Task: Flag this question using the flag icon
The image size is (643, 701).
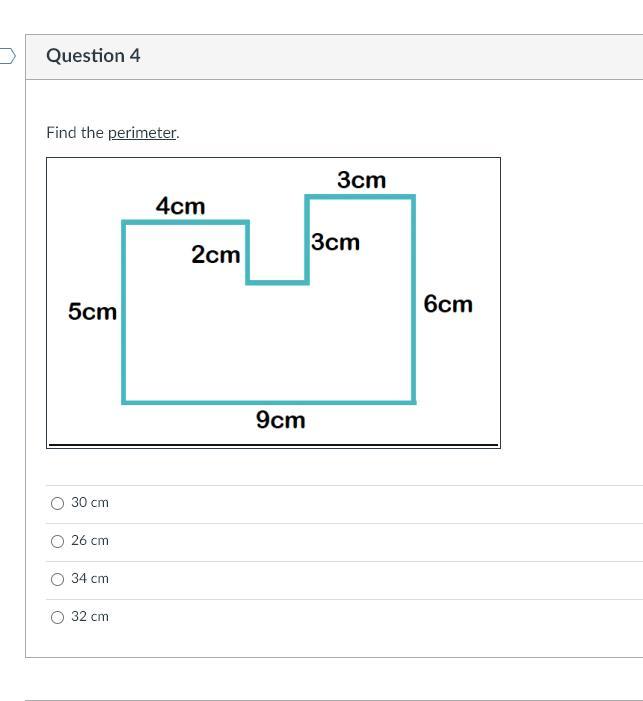Action: click(x=7, y=56)
